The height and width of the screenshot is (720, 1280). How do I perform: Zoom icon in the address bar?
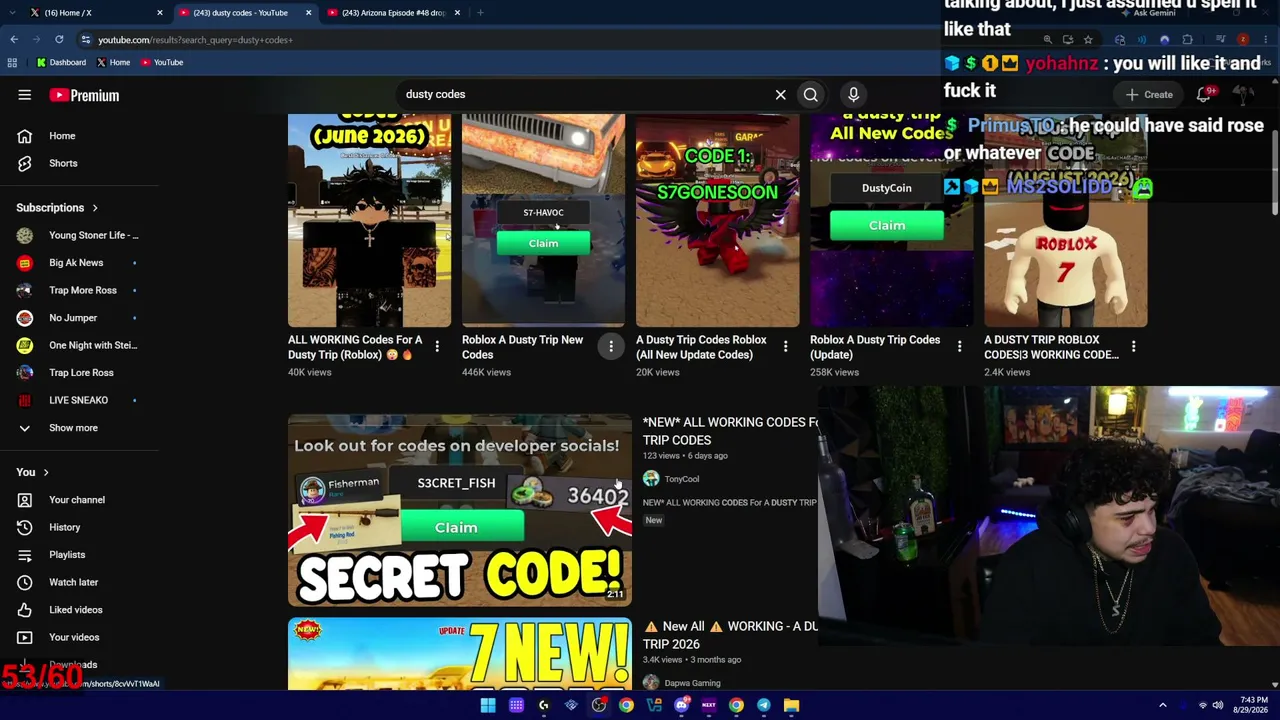click(1047, 40)
